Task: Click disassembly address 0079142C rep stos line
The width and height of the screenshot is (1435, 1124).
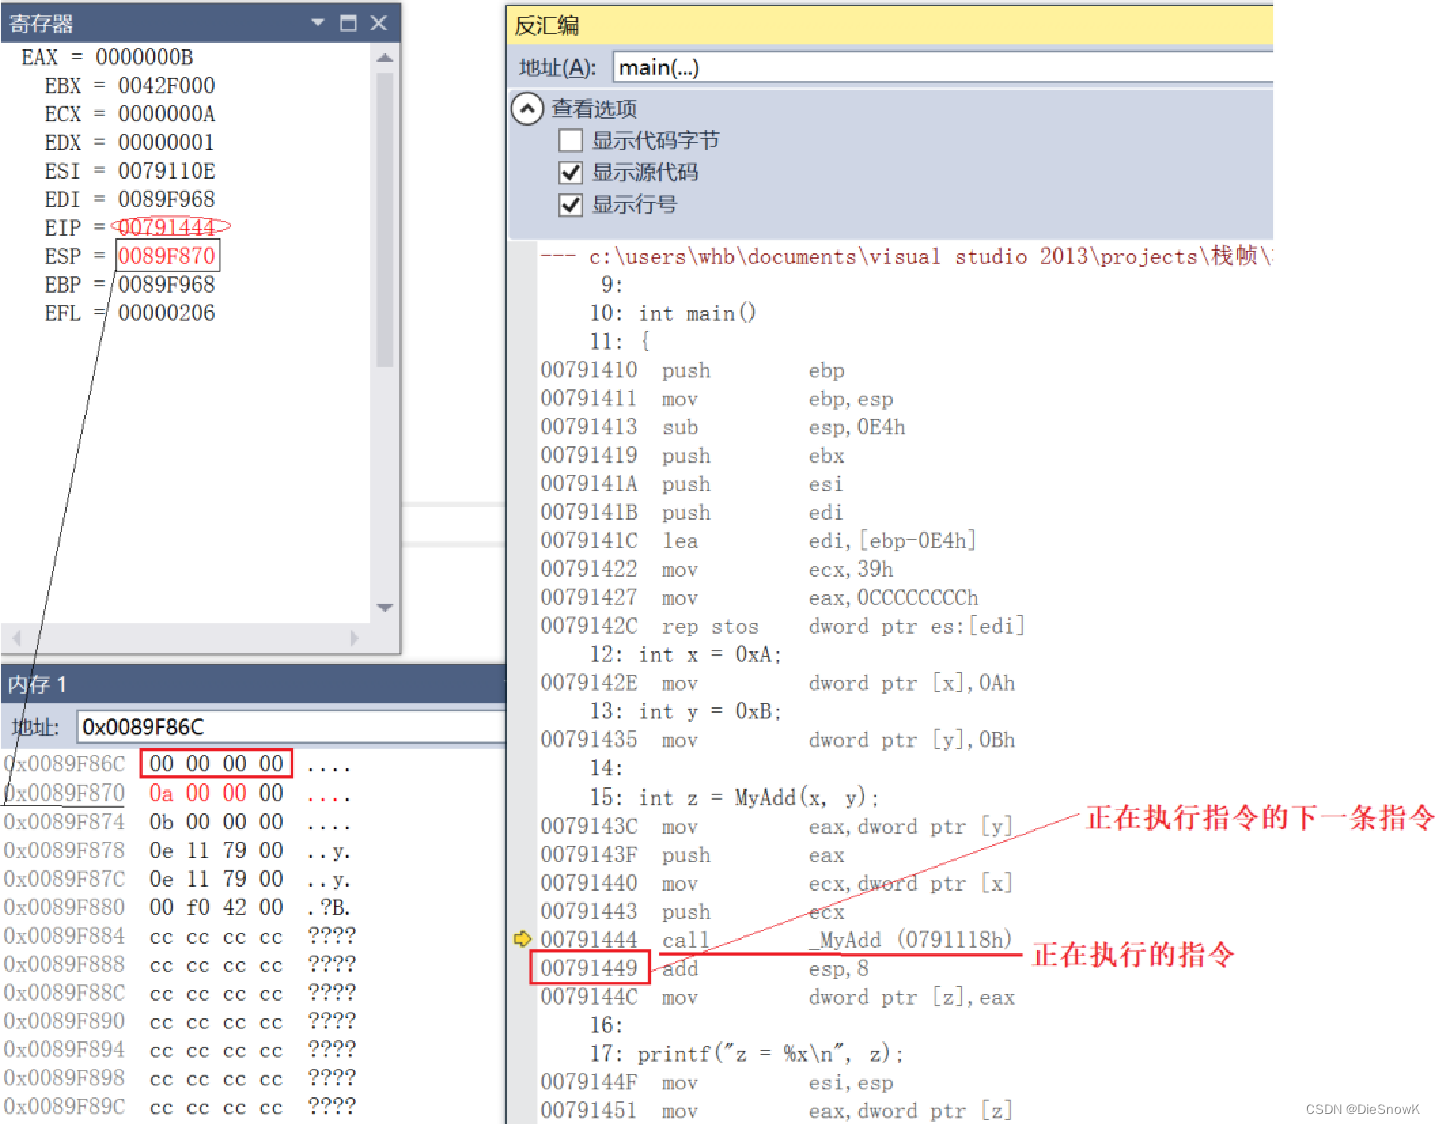Action: (589, 626)
